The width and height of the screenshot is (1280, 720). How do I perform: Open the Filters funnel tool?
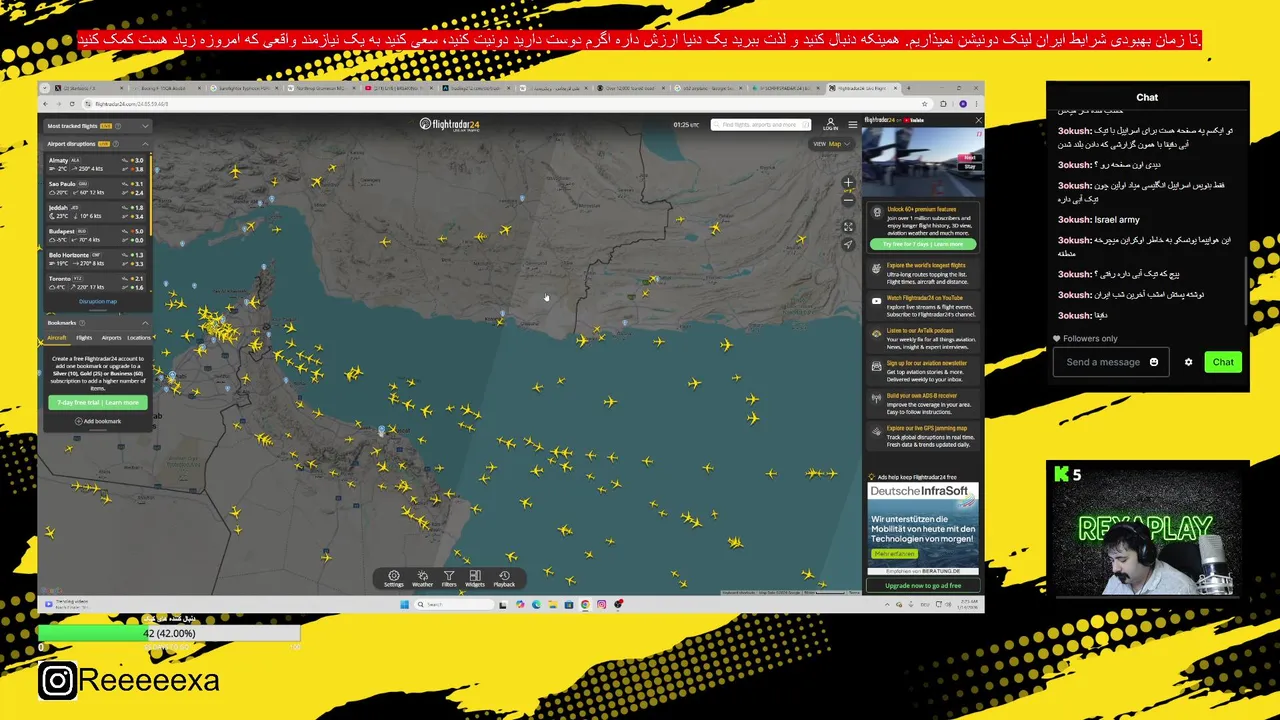point(449,578)
